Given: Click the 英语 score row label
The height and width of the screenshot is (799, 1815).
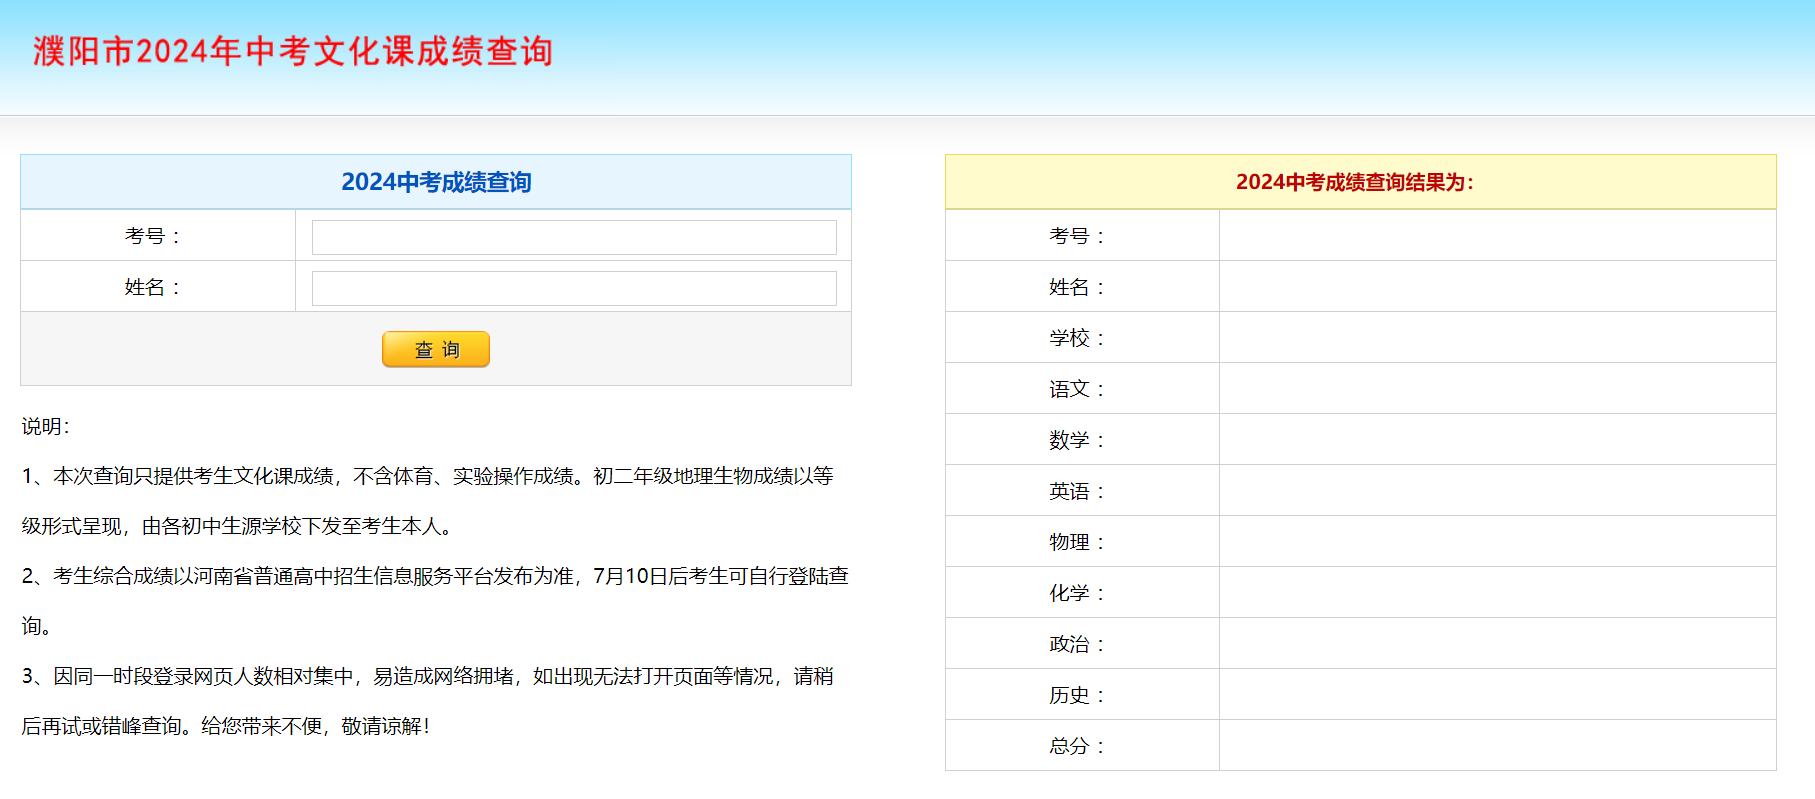Looking at the screenshot, I should tap(1076, 491).
